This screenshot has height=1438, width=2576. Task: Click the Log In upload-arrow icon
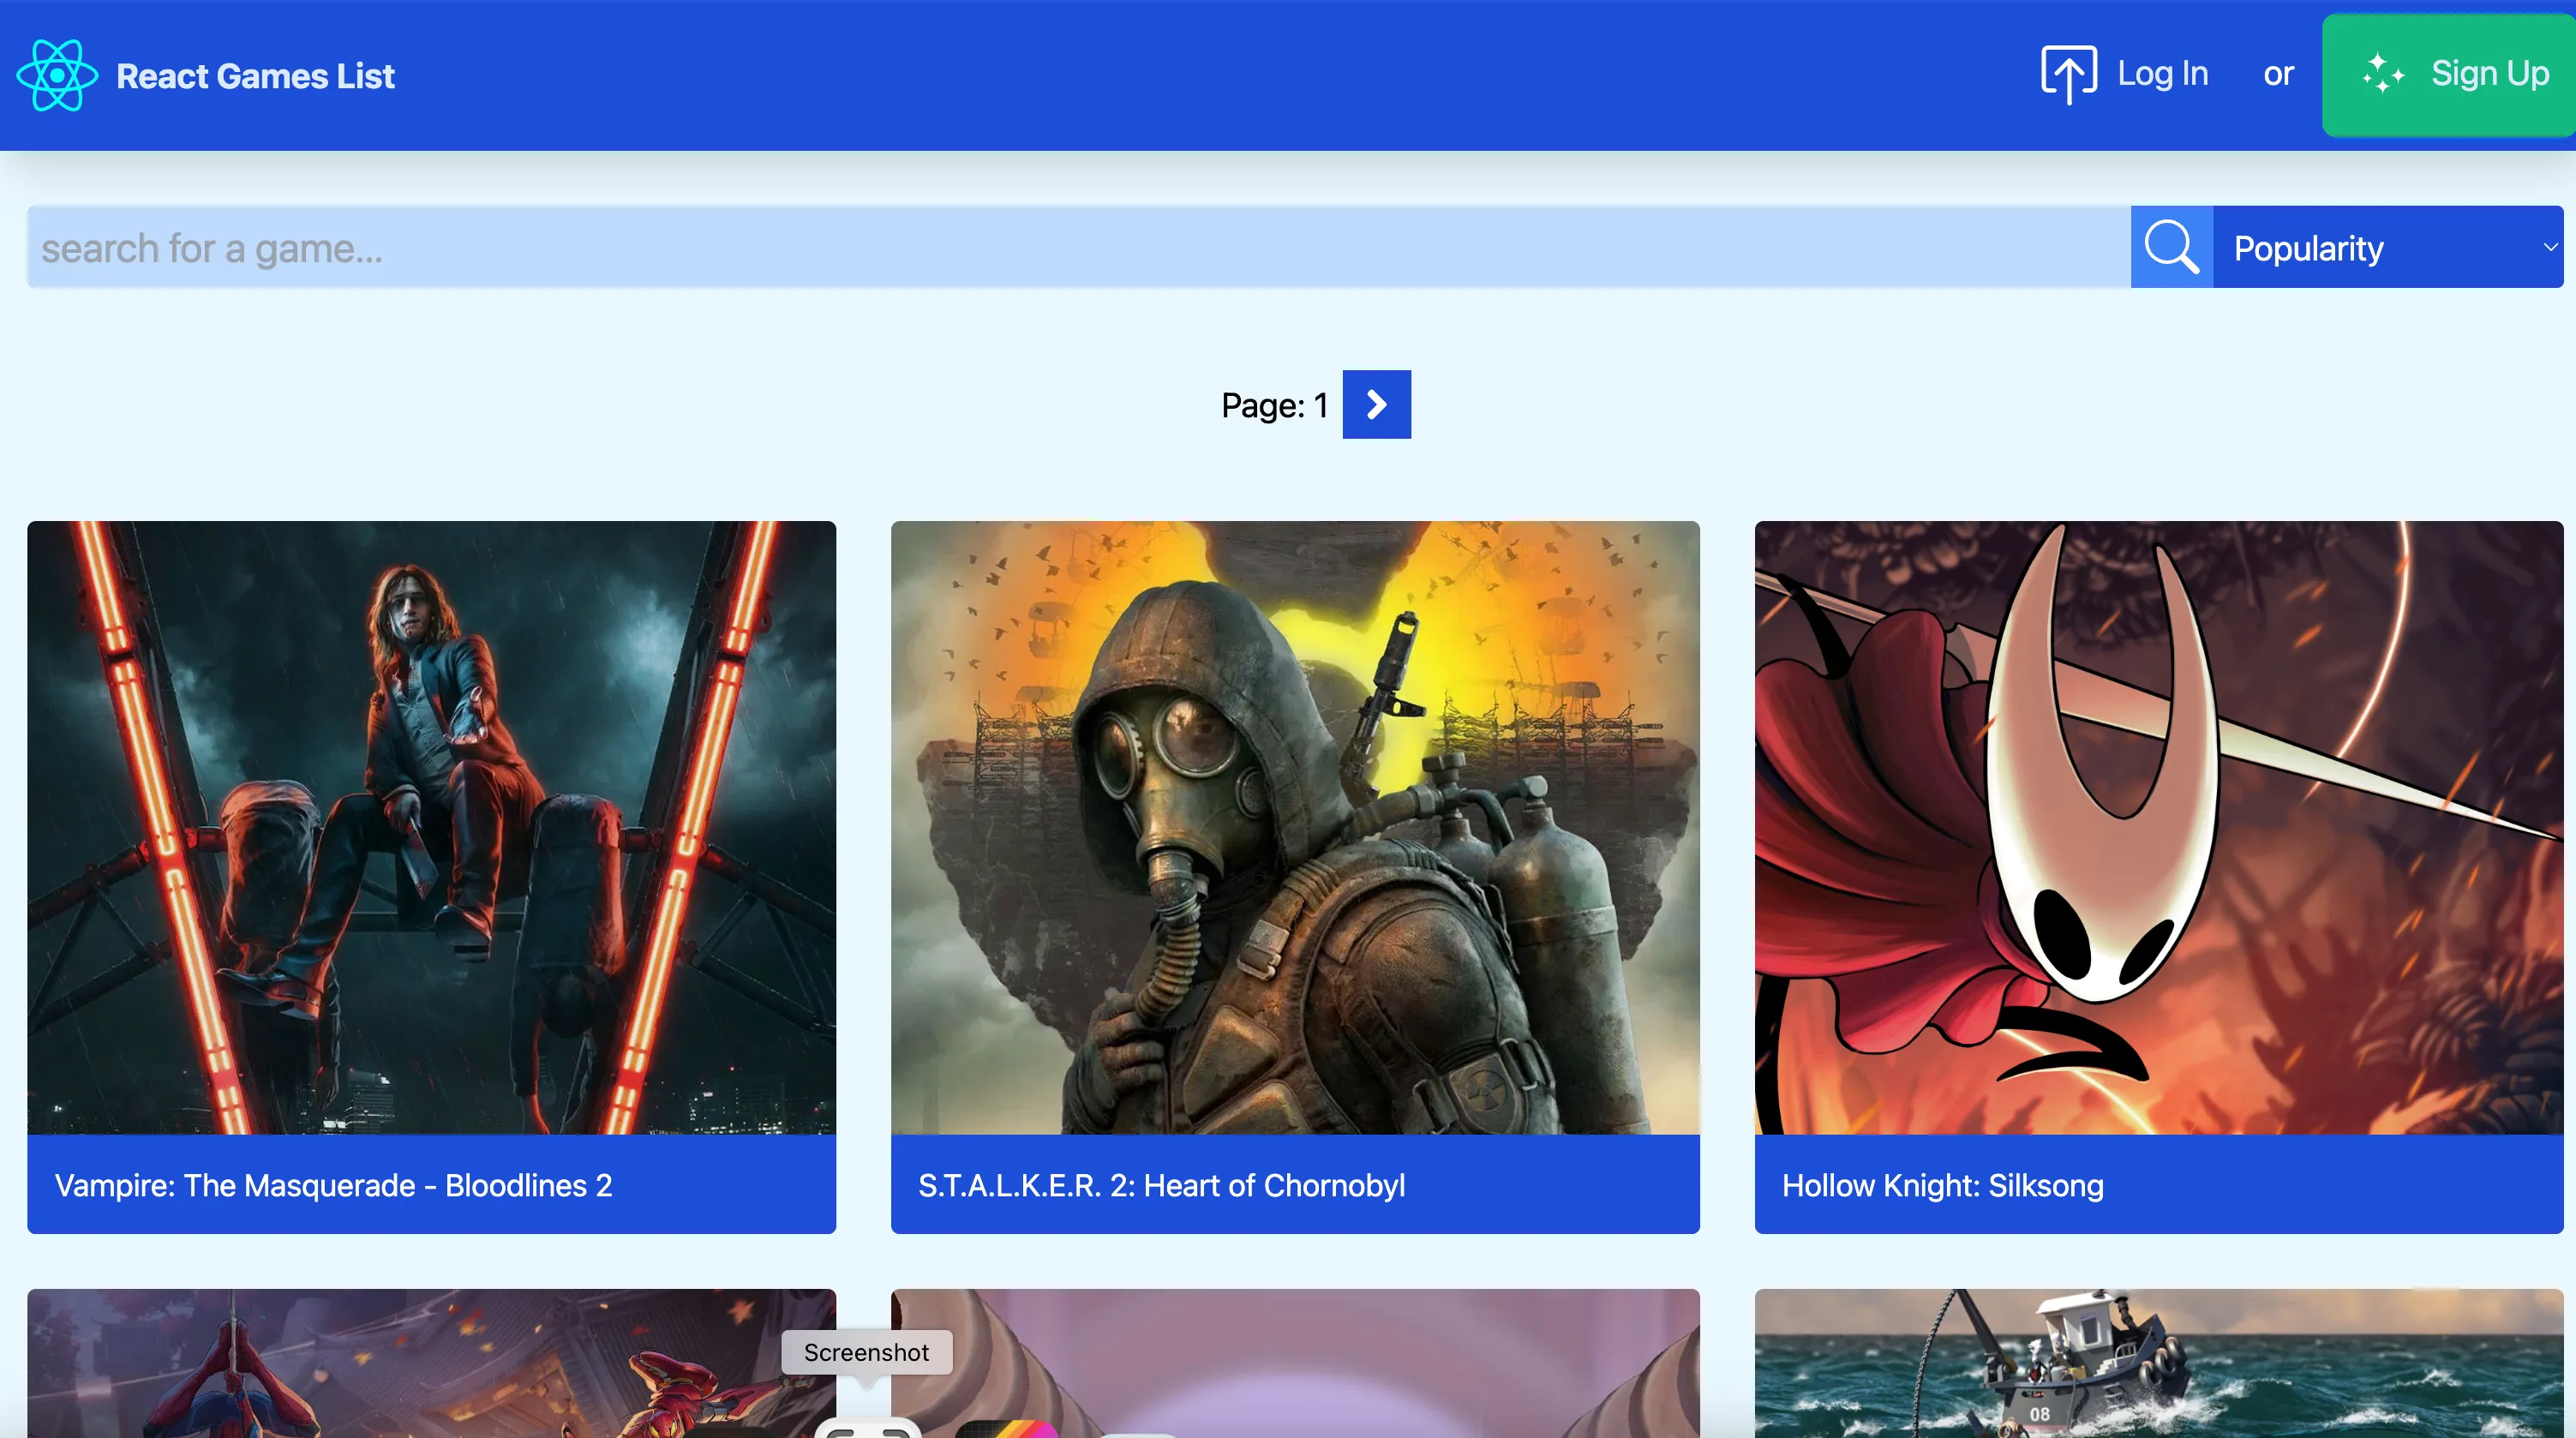point(2068,75)
